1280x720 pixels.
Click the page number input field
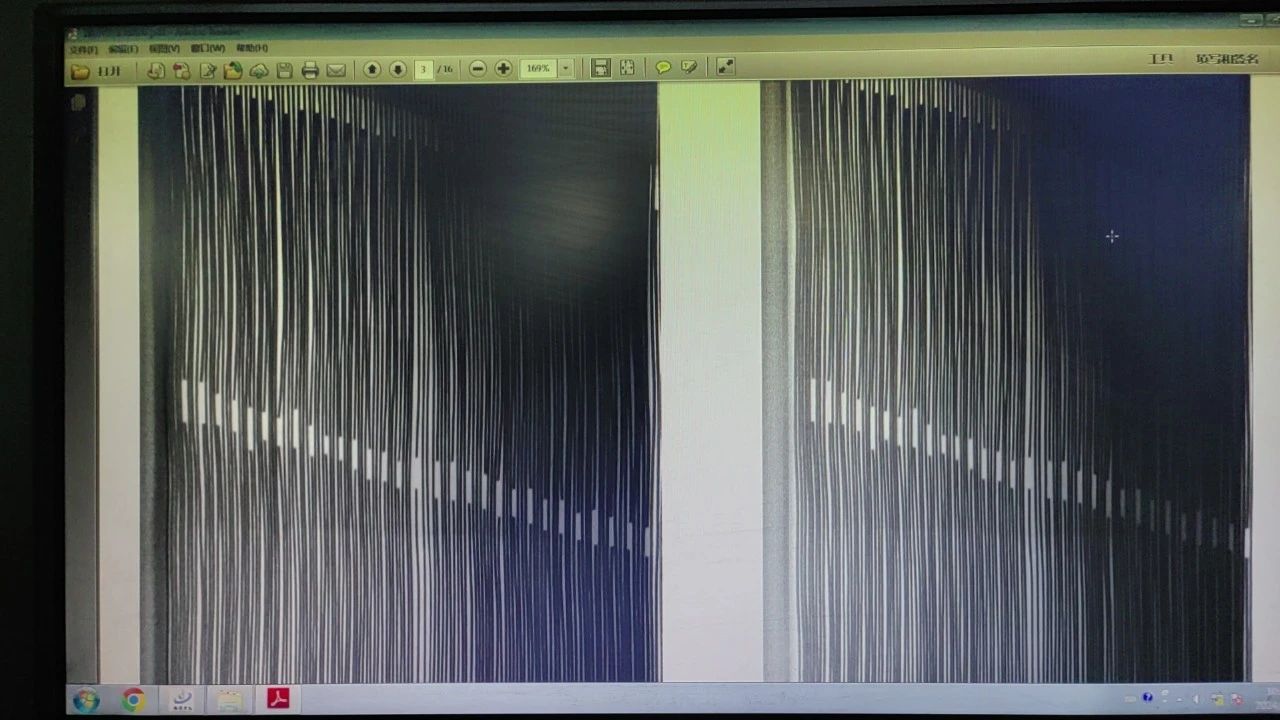pyautogui.click(x=423, y=69)
